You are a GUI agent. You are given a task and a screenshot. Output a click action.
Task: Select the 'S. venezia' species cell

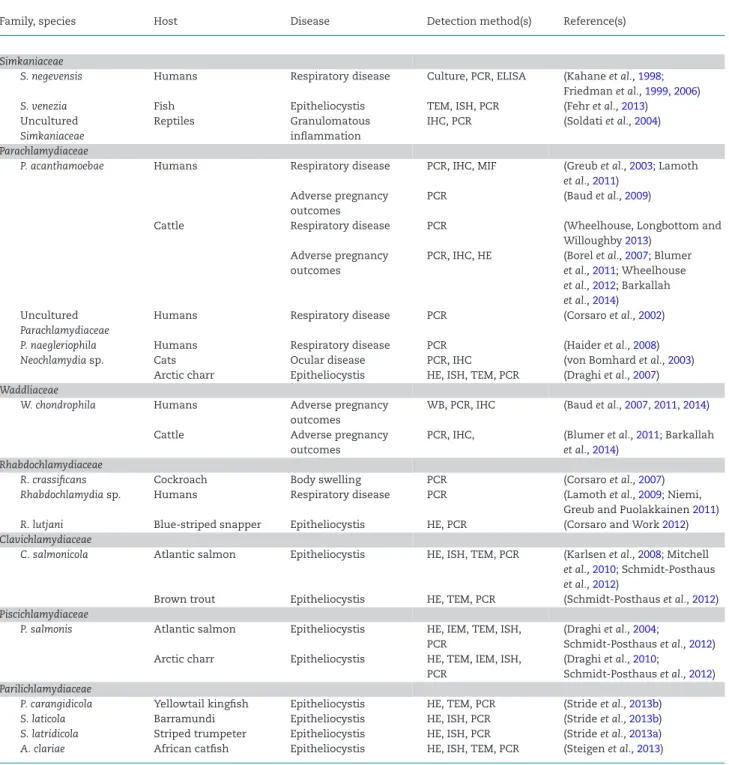coord(43,106)
